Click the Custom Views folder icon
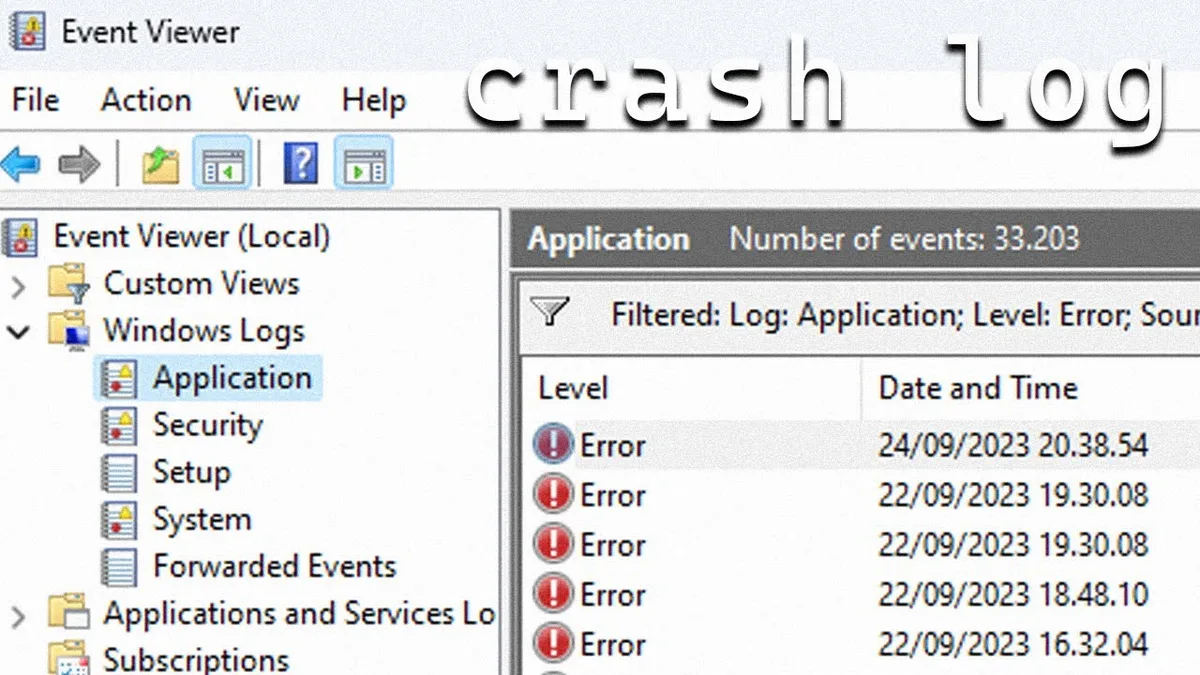Viewport: 1200px width, 675px height. (70, 284)
